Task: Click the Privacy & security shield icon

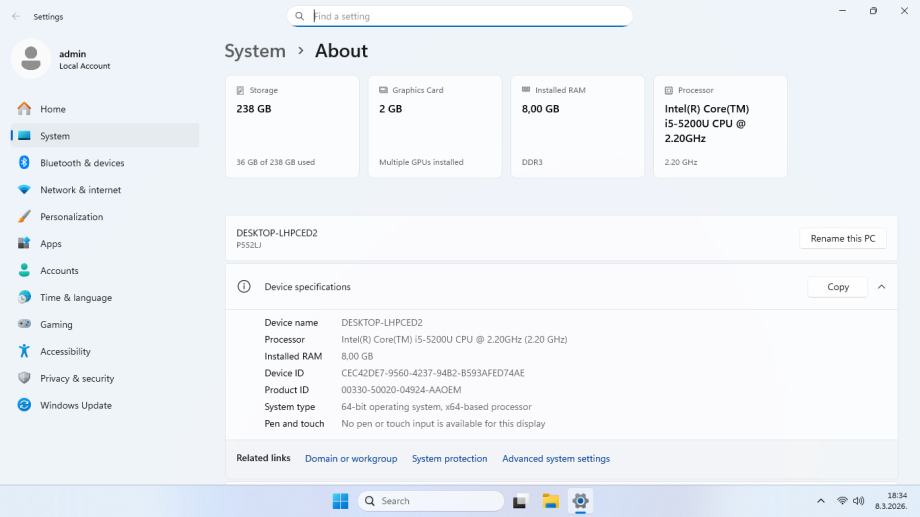Action: (24, 378)
